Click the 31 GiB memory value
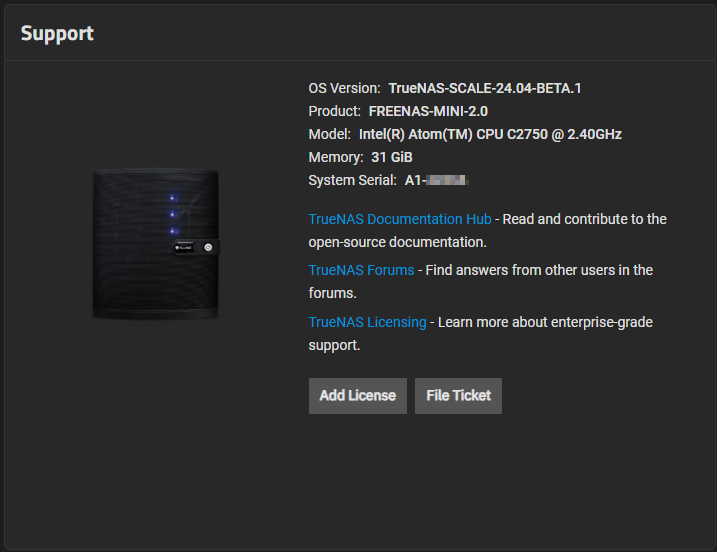The image size is (717, 552). pos(392,157)
